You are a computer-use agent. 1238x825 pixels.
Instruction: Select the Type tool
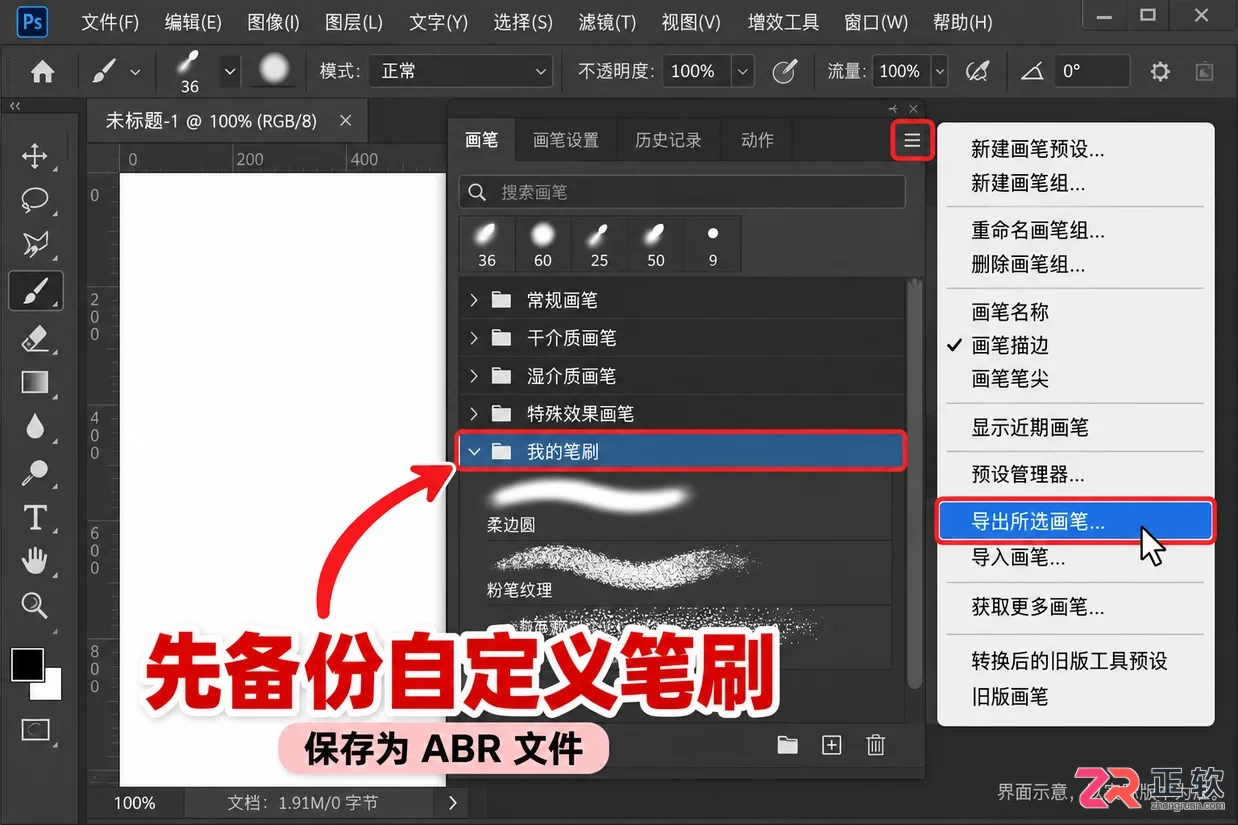coord(35,517)
